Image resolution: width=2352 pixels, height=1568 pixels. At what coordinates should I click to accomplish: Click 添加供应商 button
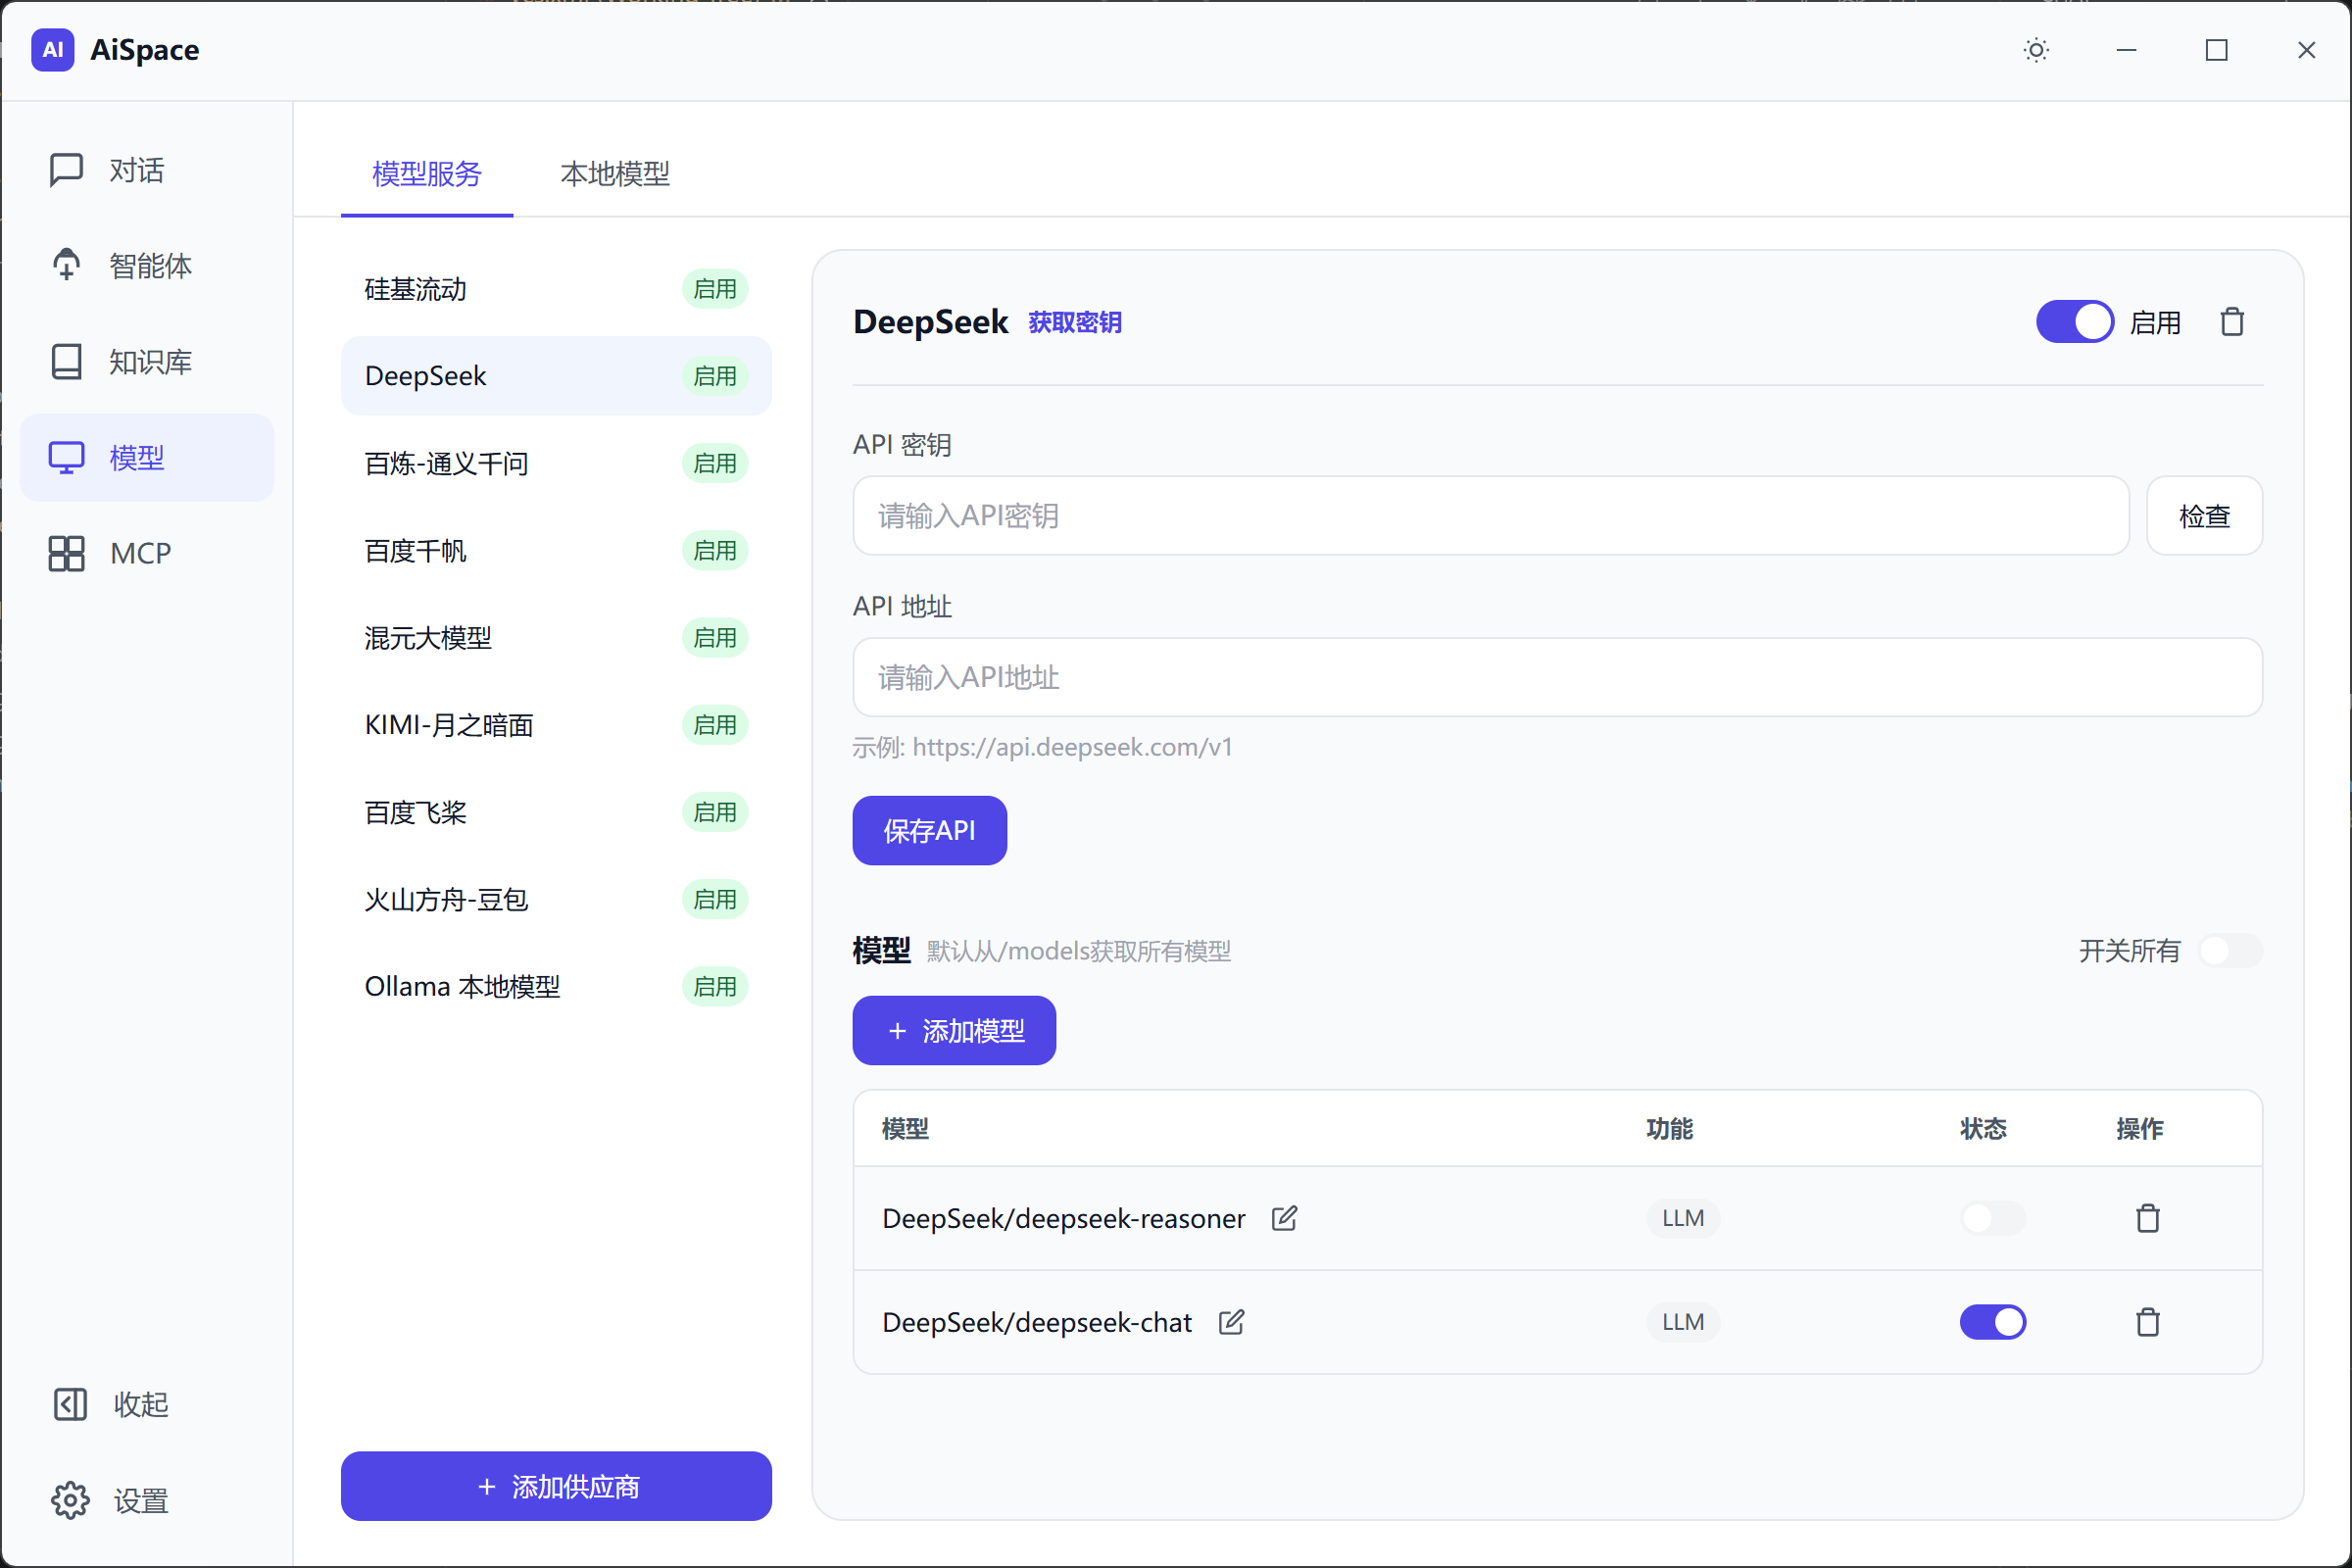click(556, 1486)
